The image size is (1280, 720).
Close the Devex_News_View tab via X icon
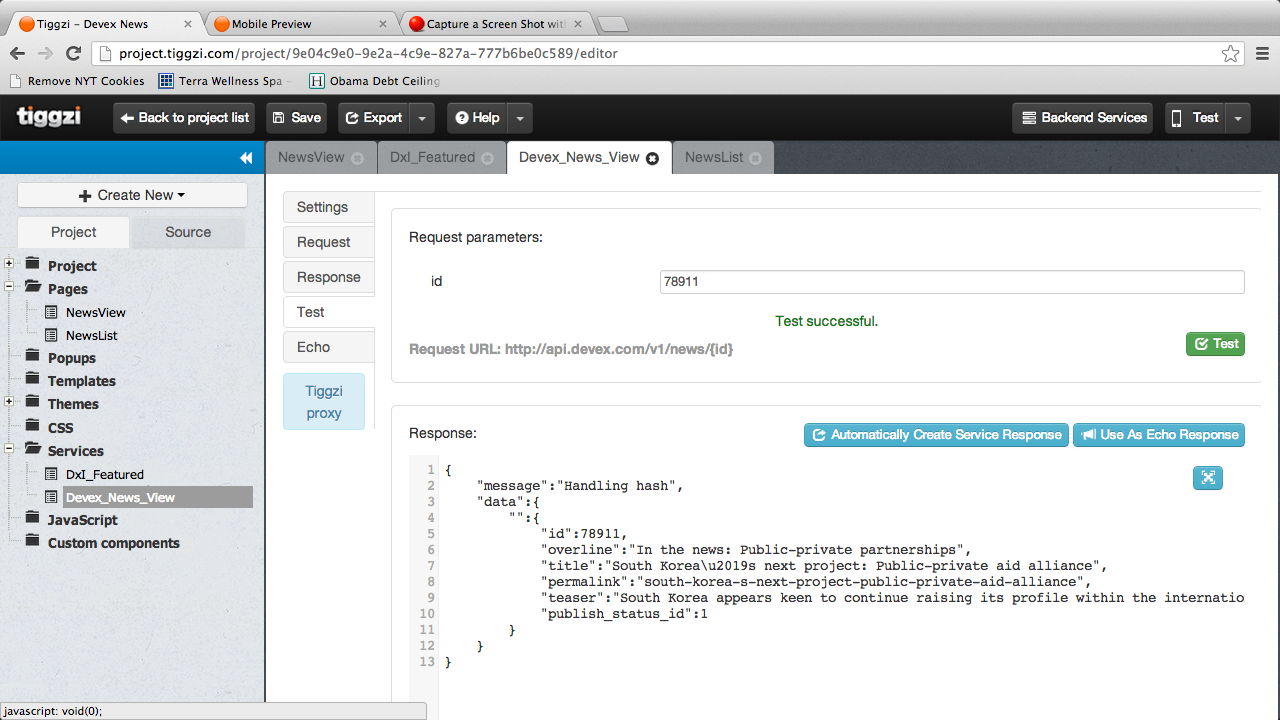click(x=653, y=158)
